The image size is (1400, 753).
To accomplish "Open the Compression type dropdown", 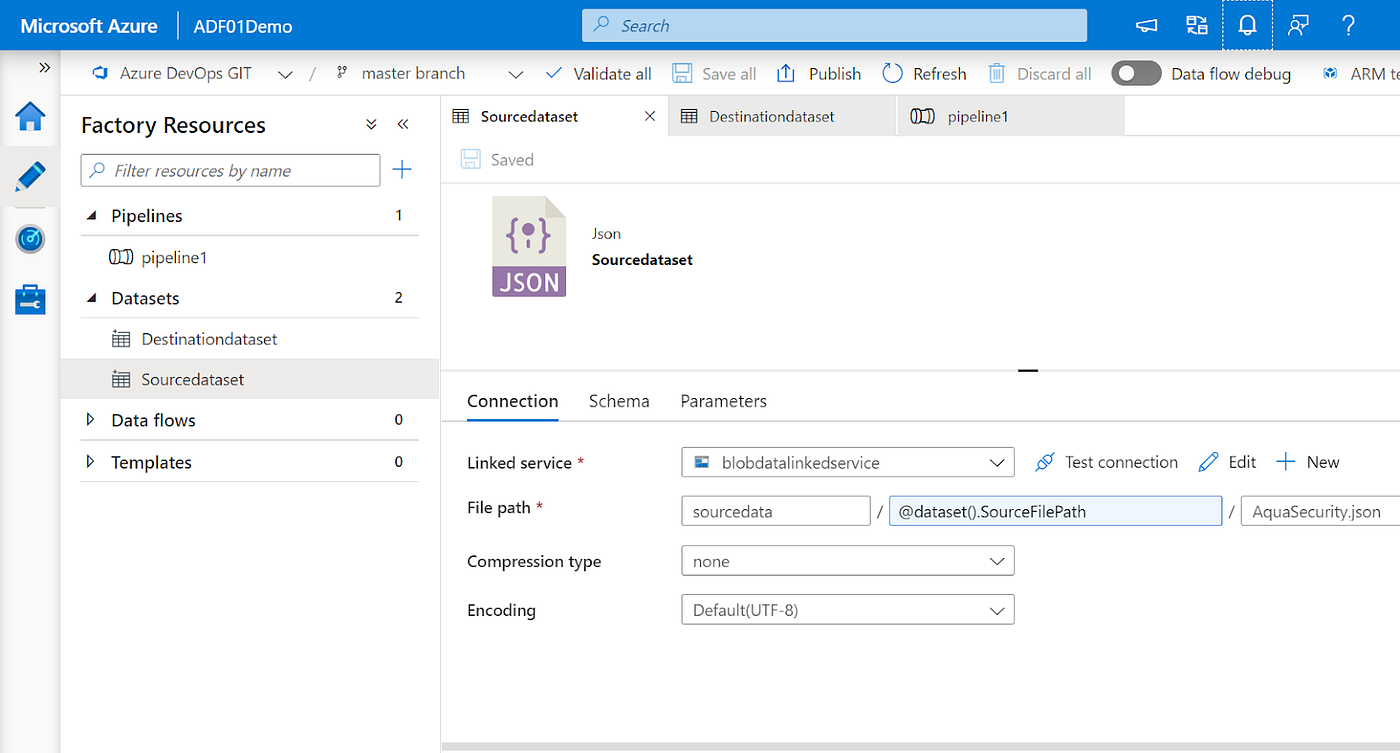I will coord(848,561).
